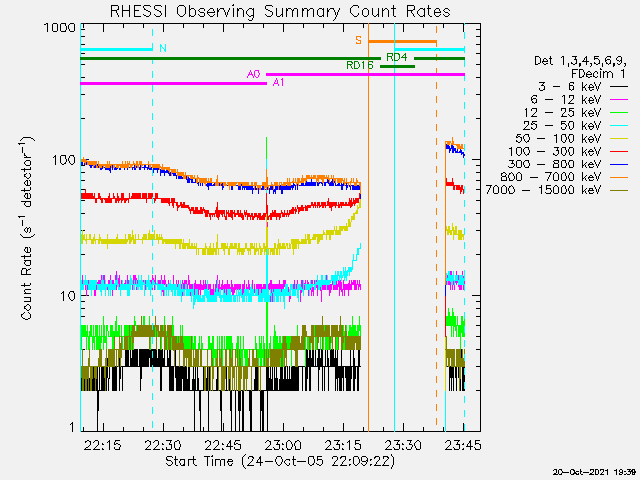Click the '300 - 800 keV' legend label
This screenshot has height=480, width=640.
(555, 164)
